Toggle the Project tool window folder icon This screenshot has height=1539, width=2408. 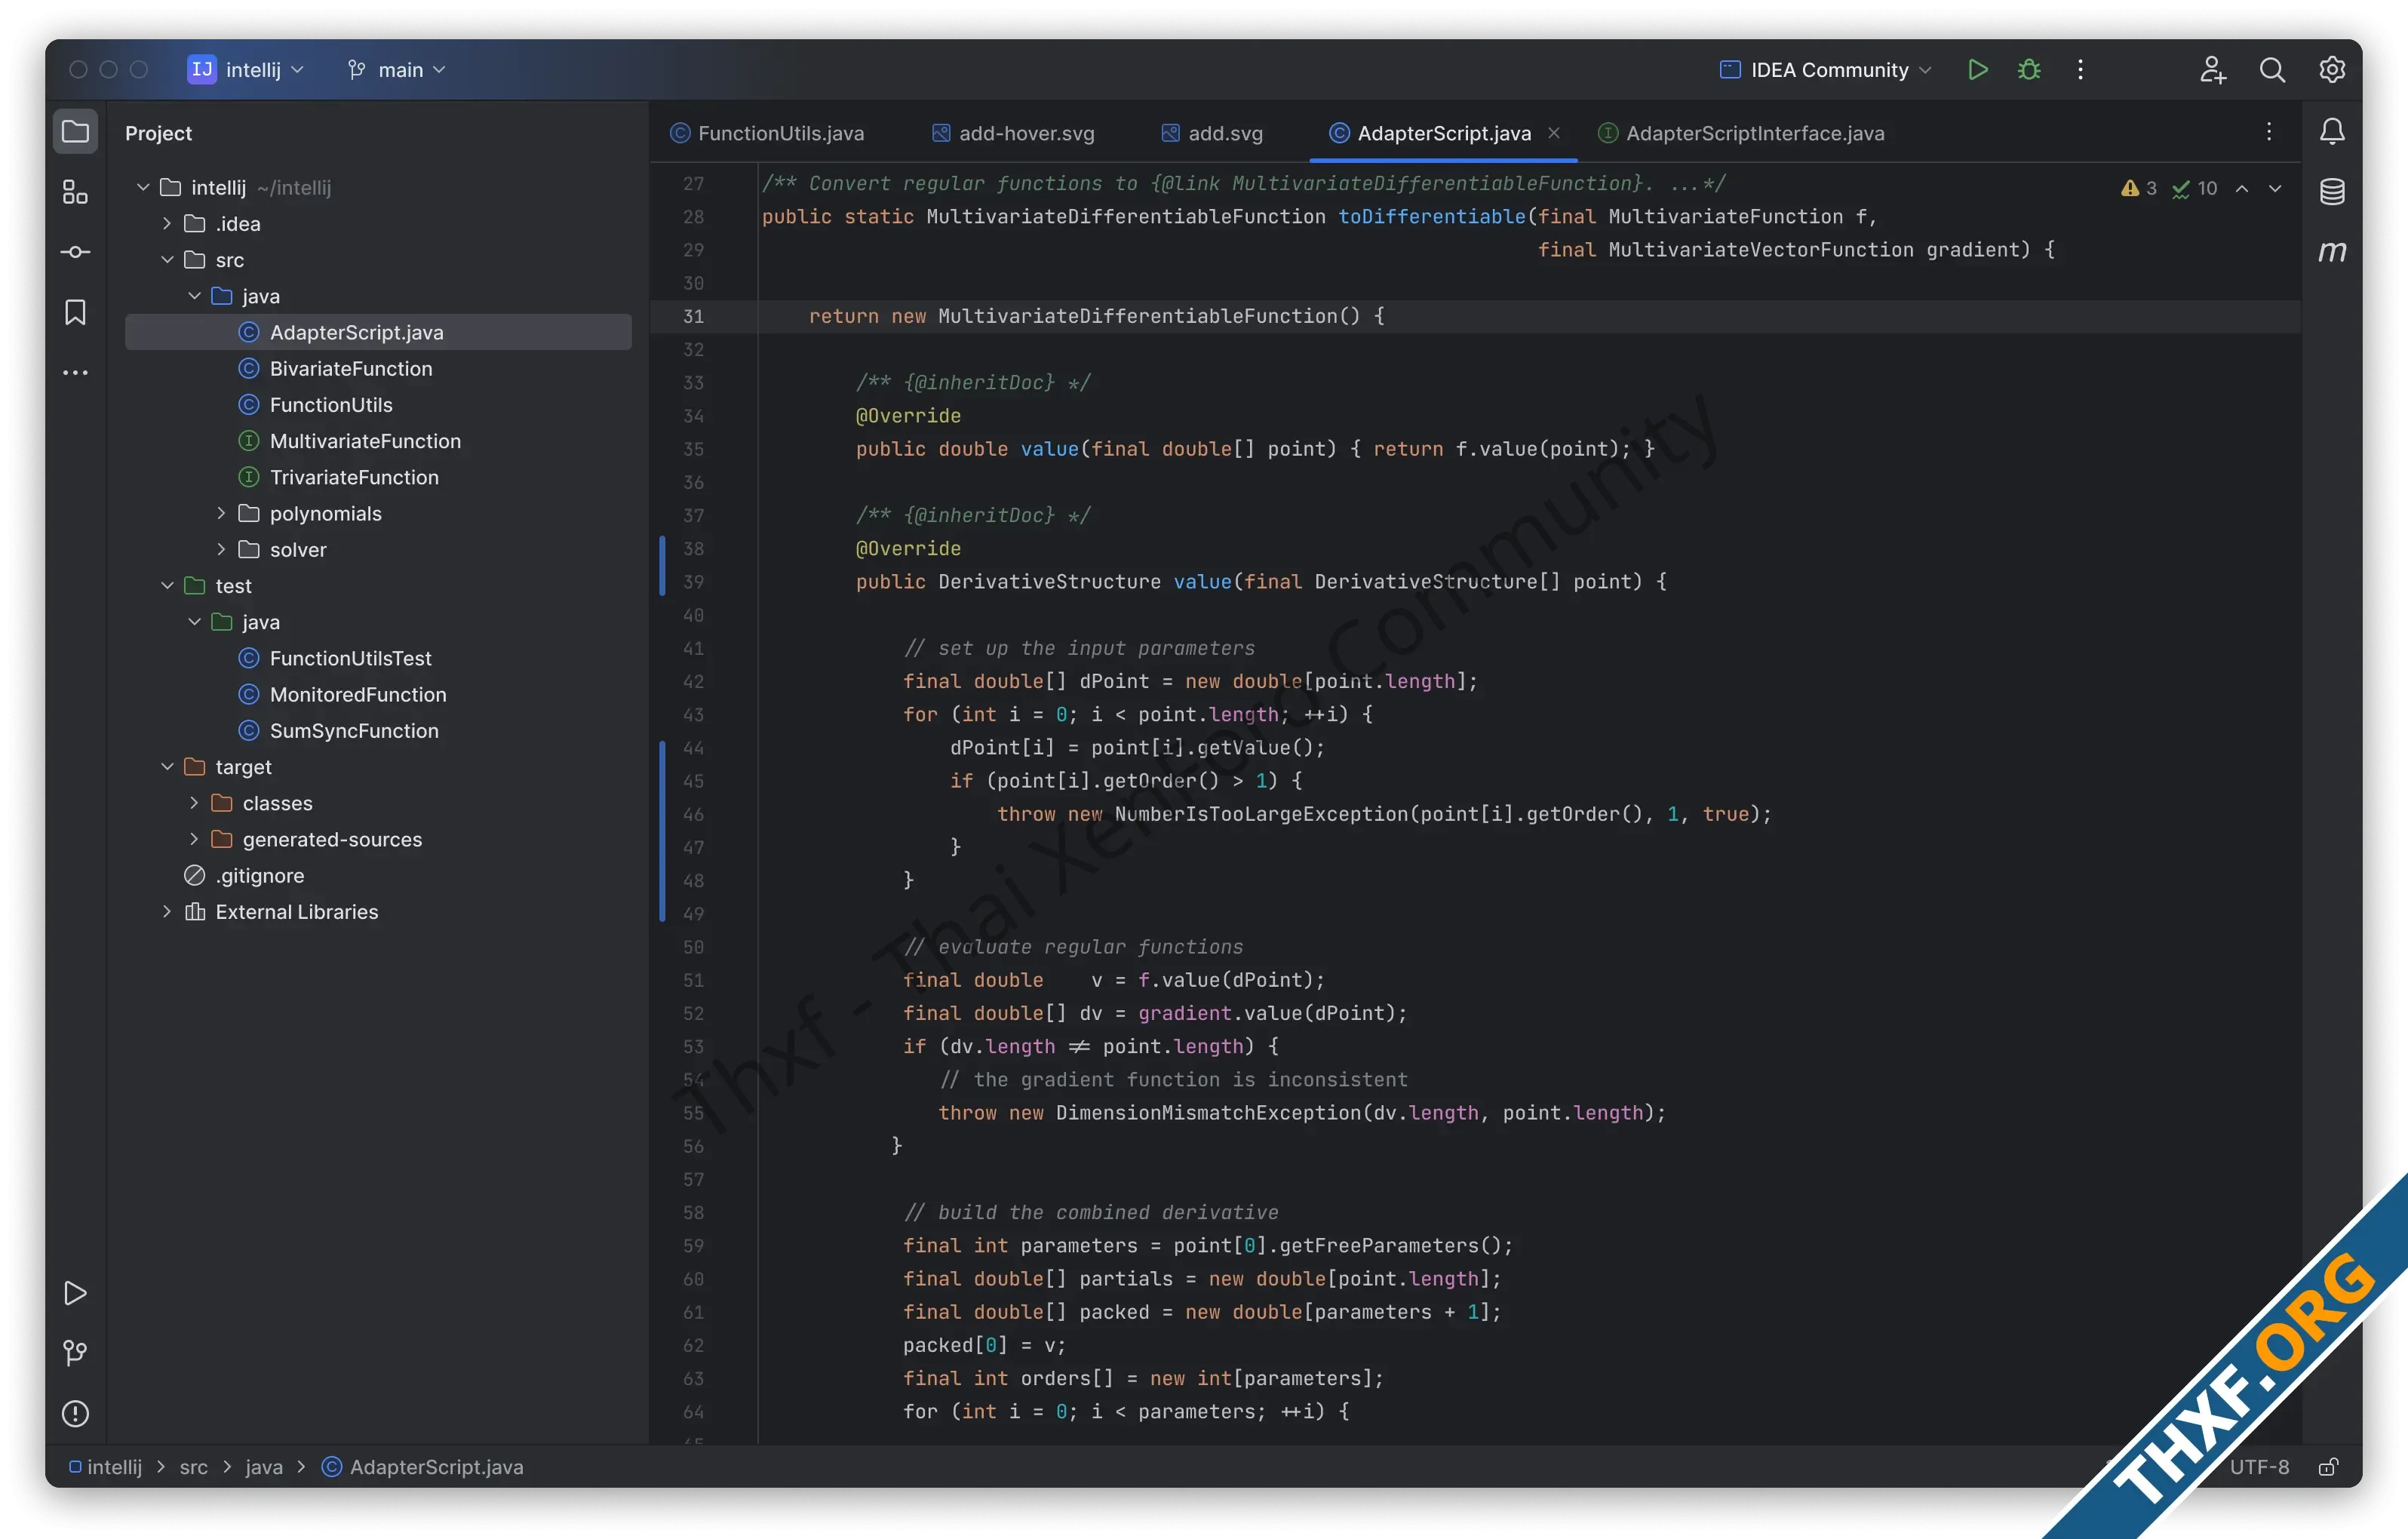point(75,132)
